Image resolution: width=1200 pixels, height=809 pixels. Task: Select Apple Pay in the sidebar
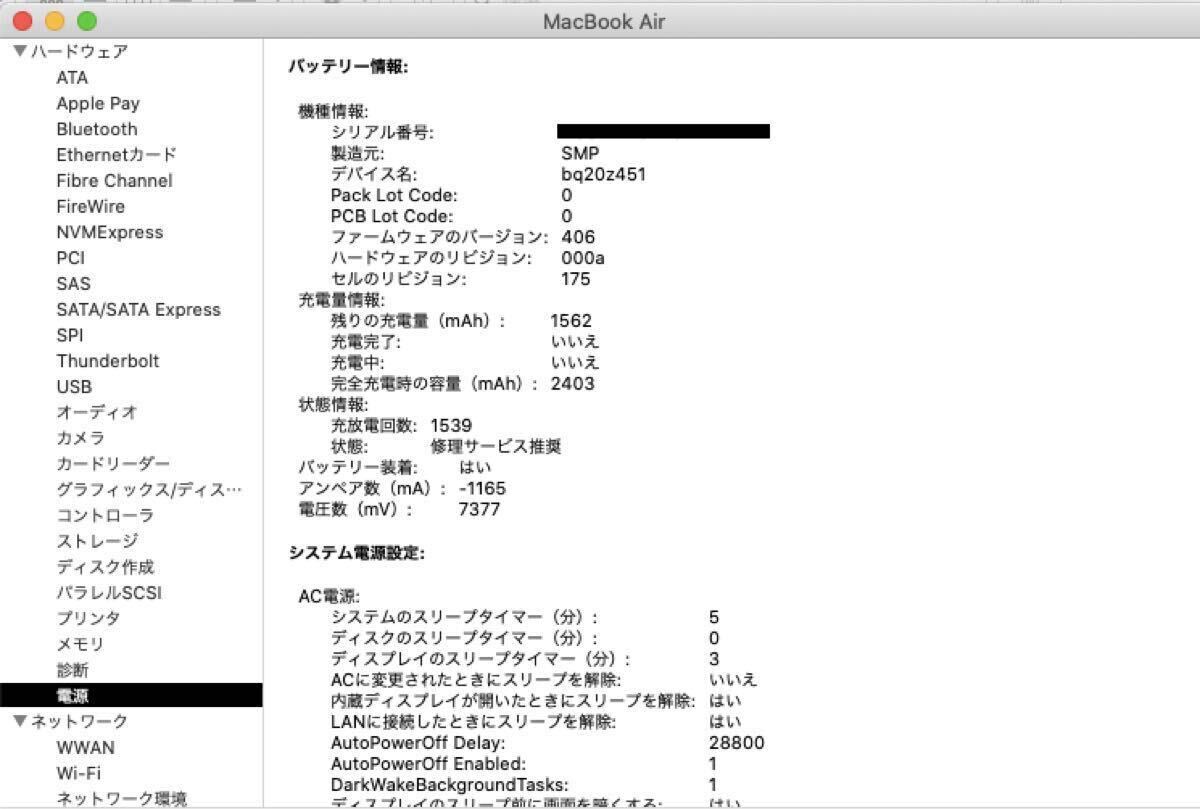pos(98,103)
